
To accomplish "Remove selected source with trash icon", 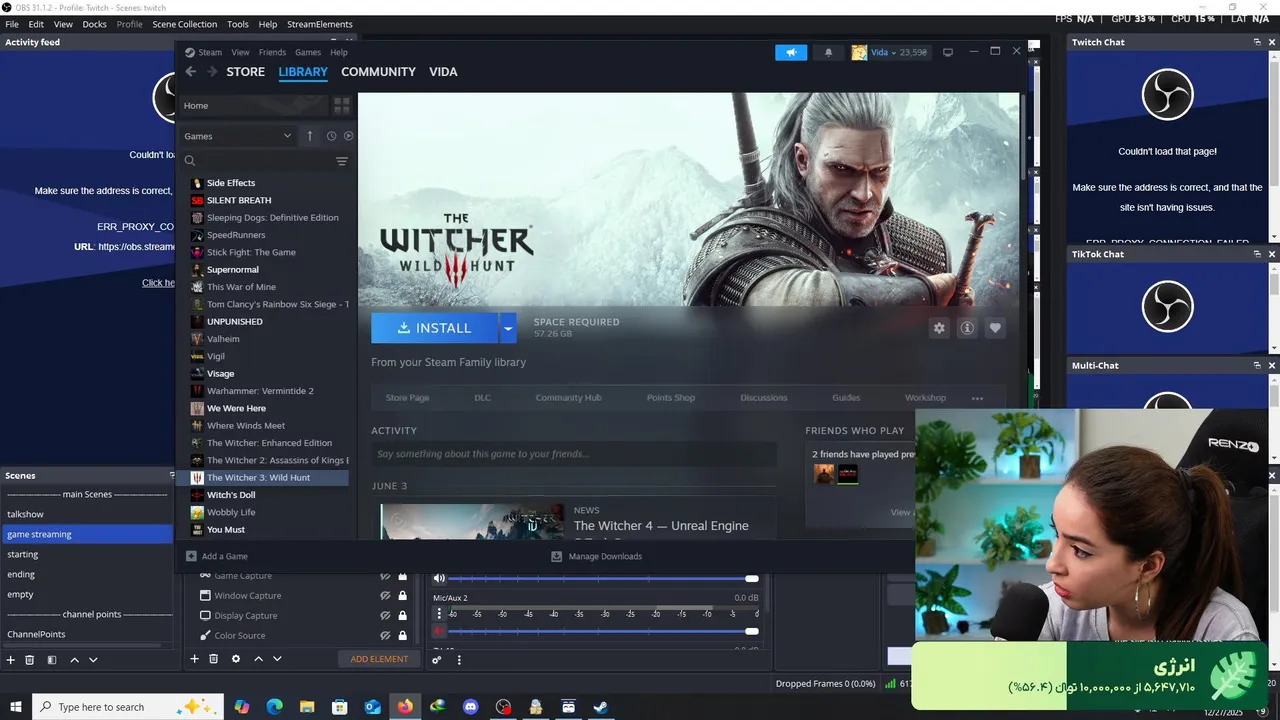I will coord(213,659).
